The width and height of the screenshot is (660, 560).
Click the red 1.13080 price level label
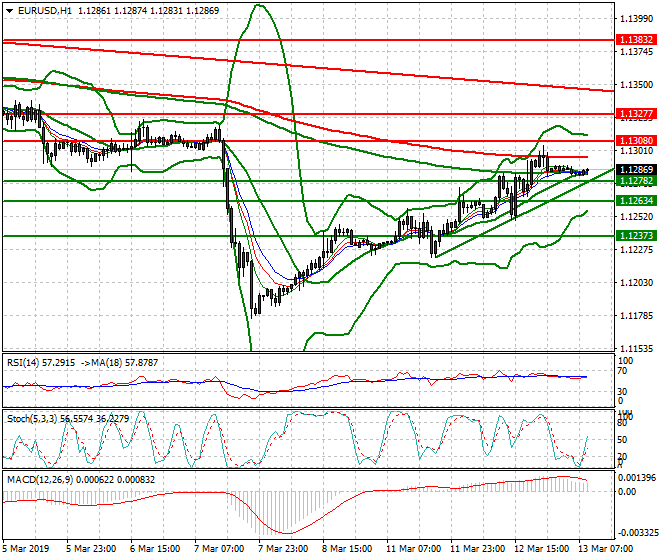(636, 141)
